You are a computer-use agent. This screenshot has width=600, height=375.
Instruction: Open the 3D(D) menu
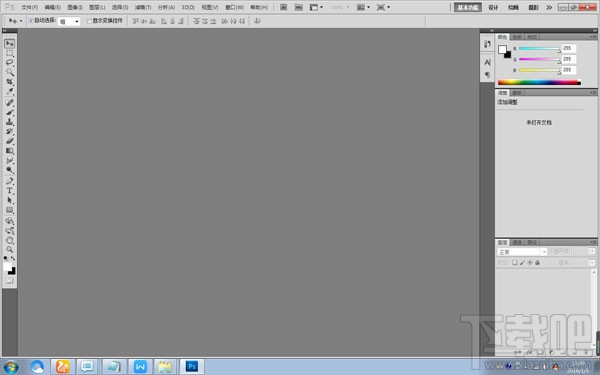coord(188,7)
